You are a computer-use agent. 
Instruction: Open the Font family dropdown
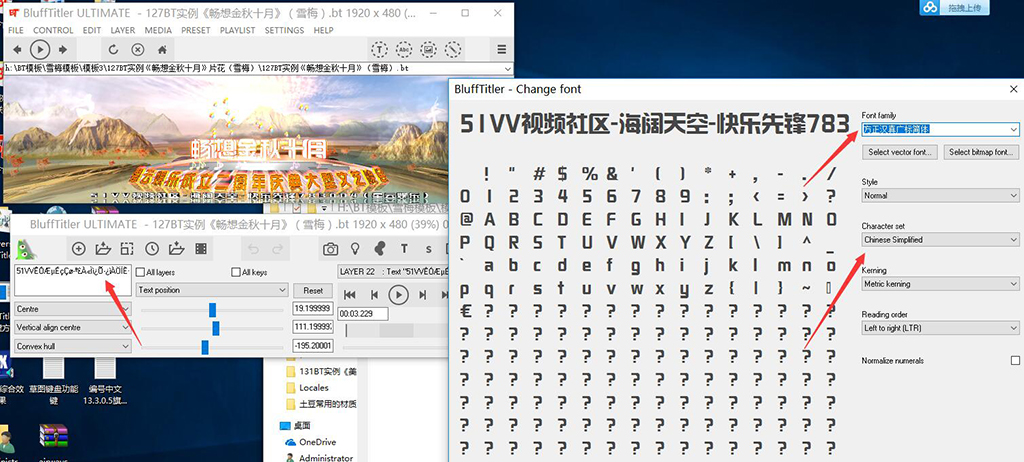pos(940,129)
